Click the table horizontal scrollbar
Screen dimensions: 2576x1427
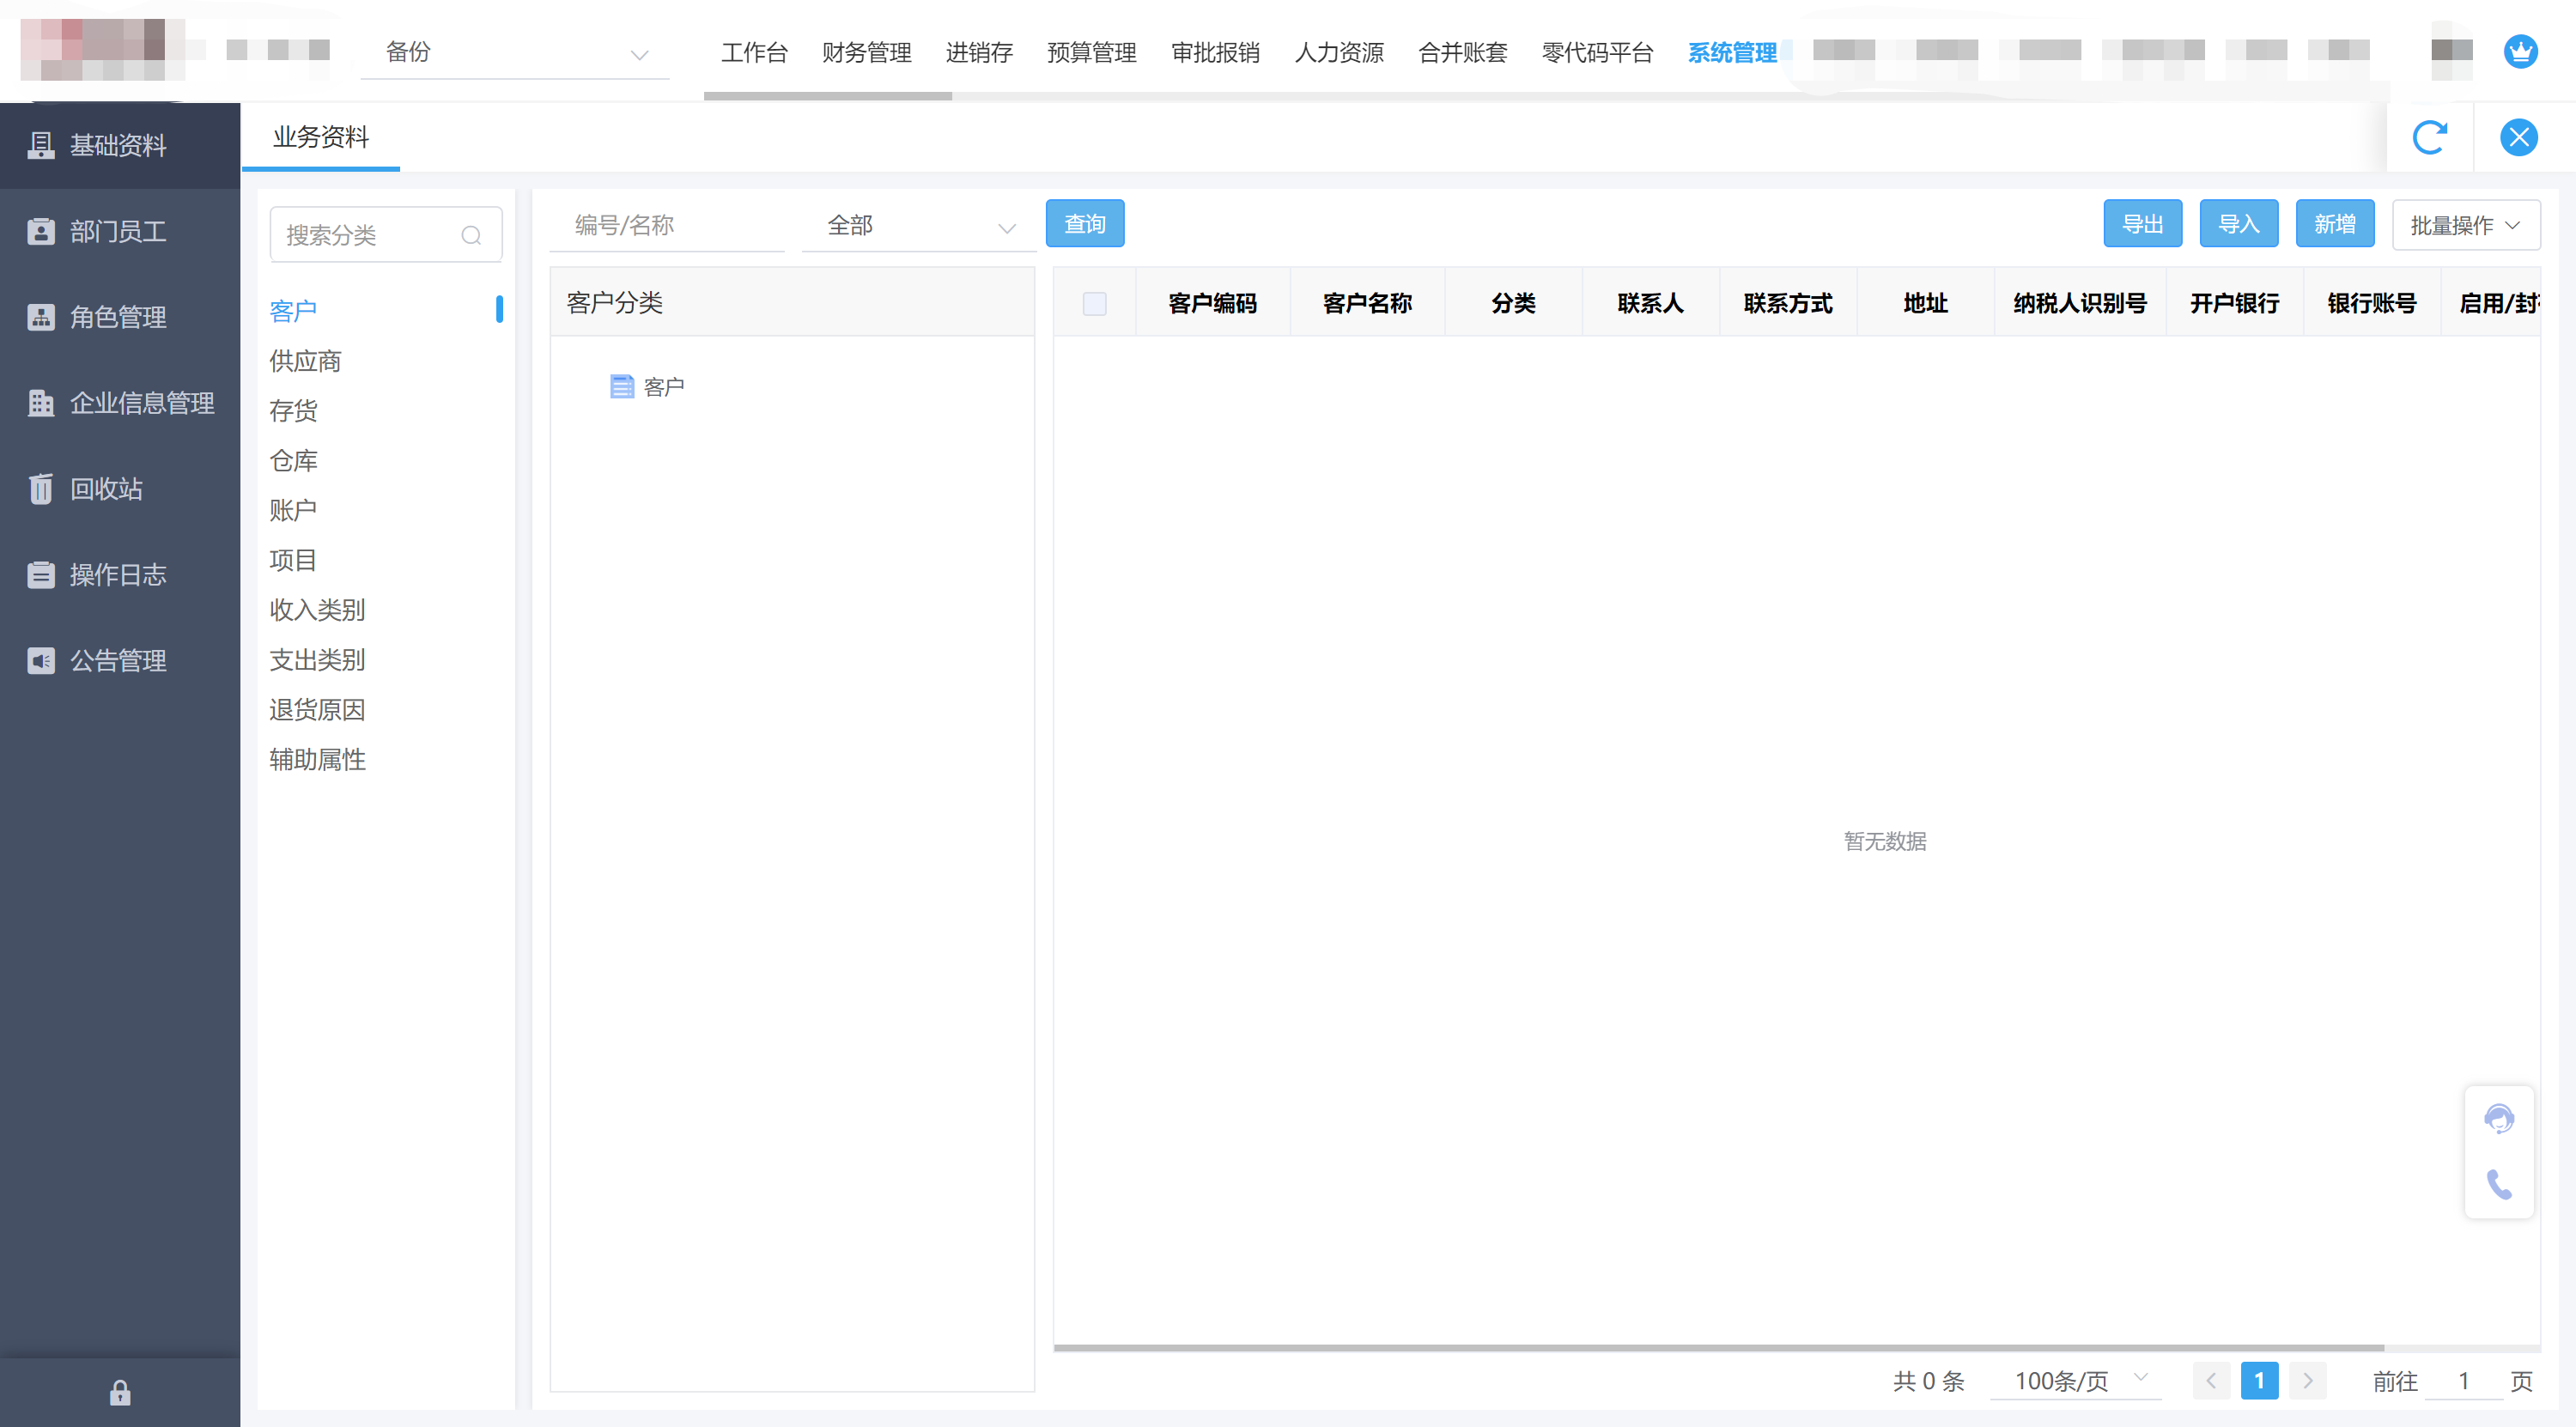(x=1718, y=1348)
